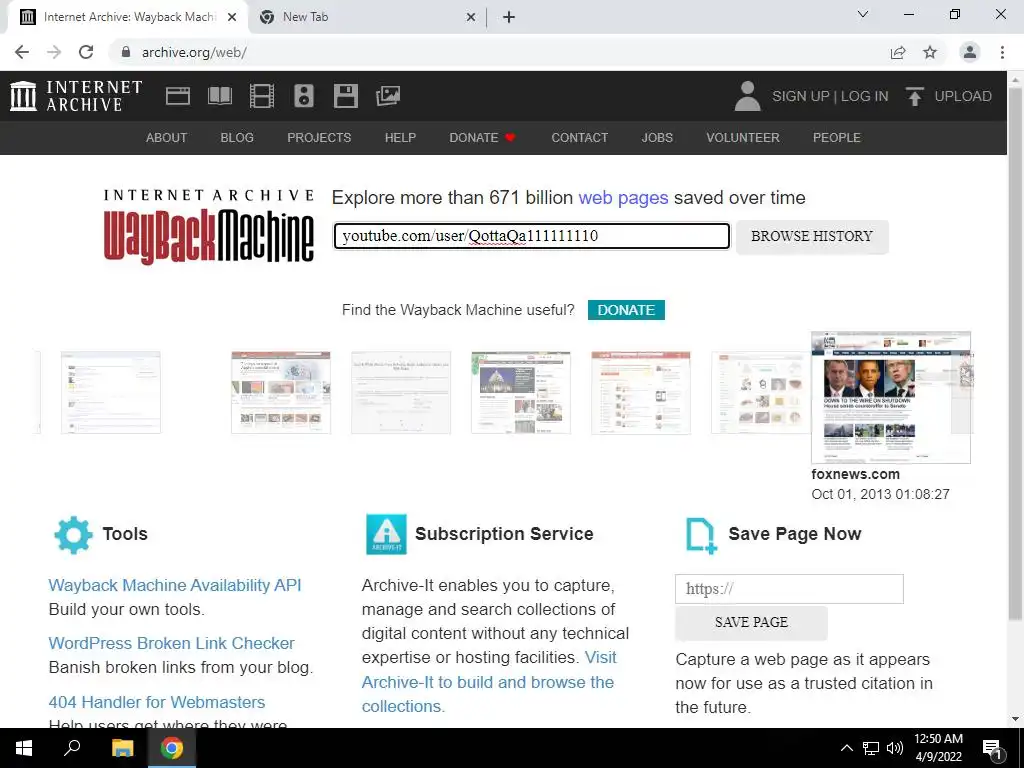
Task: Open the Internet Archive home logo
Action: click(x=76, y=96)
